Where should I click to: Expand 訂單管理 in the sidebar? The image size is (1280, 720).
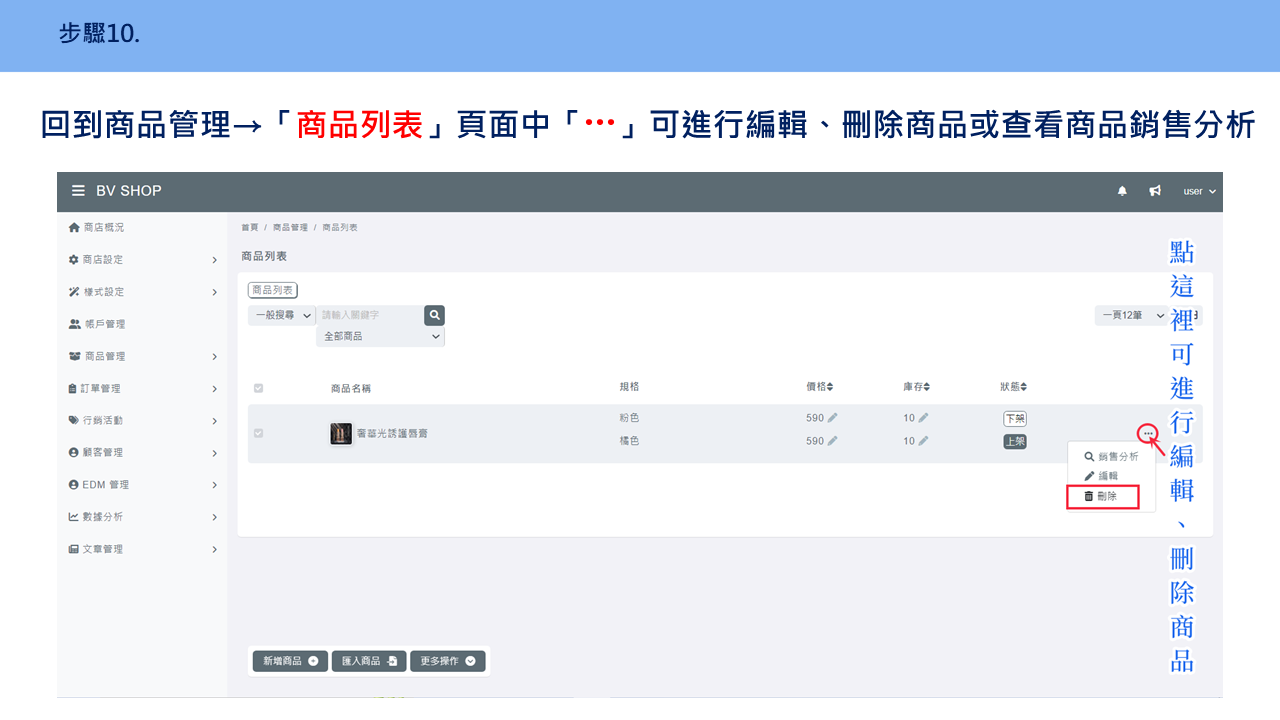pyautogui.click(x=142, y=388)
